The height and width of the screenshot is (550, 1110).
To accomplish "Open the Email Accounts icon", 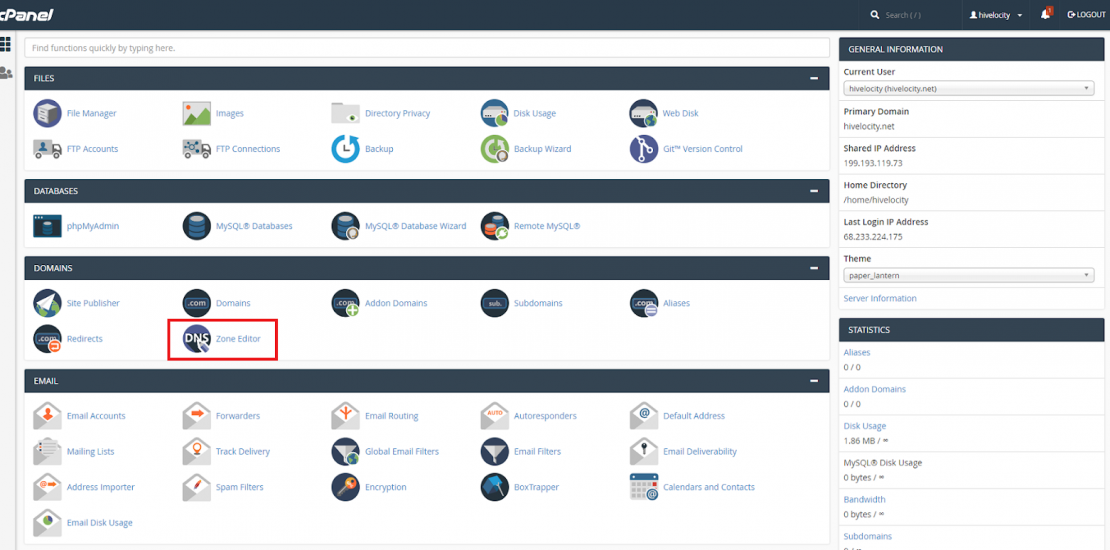I will 47,416.
